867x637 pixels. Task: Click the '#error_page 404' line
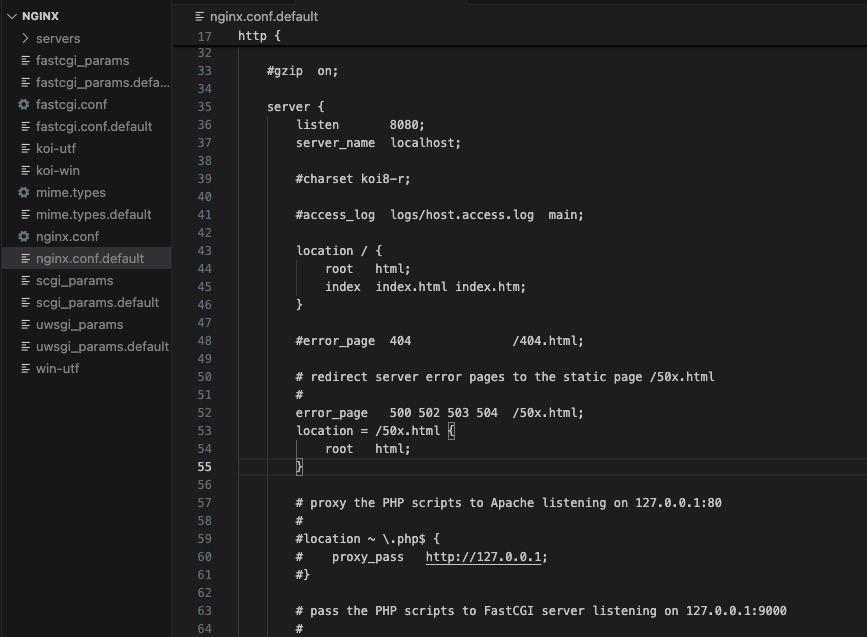(x=439, y=341)
